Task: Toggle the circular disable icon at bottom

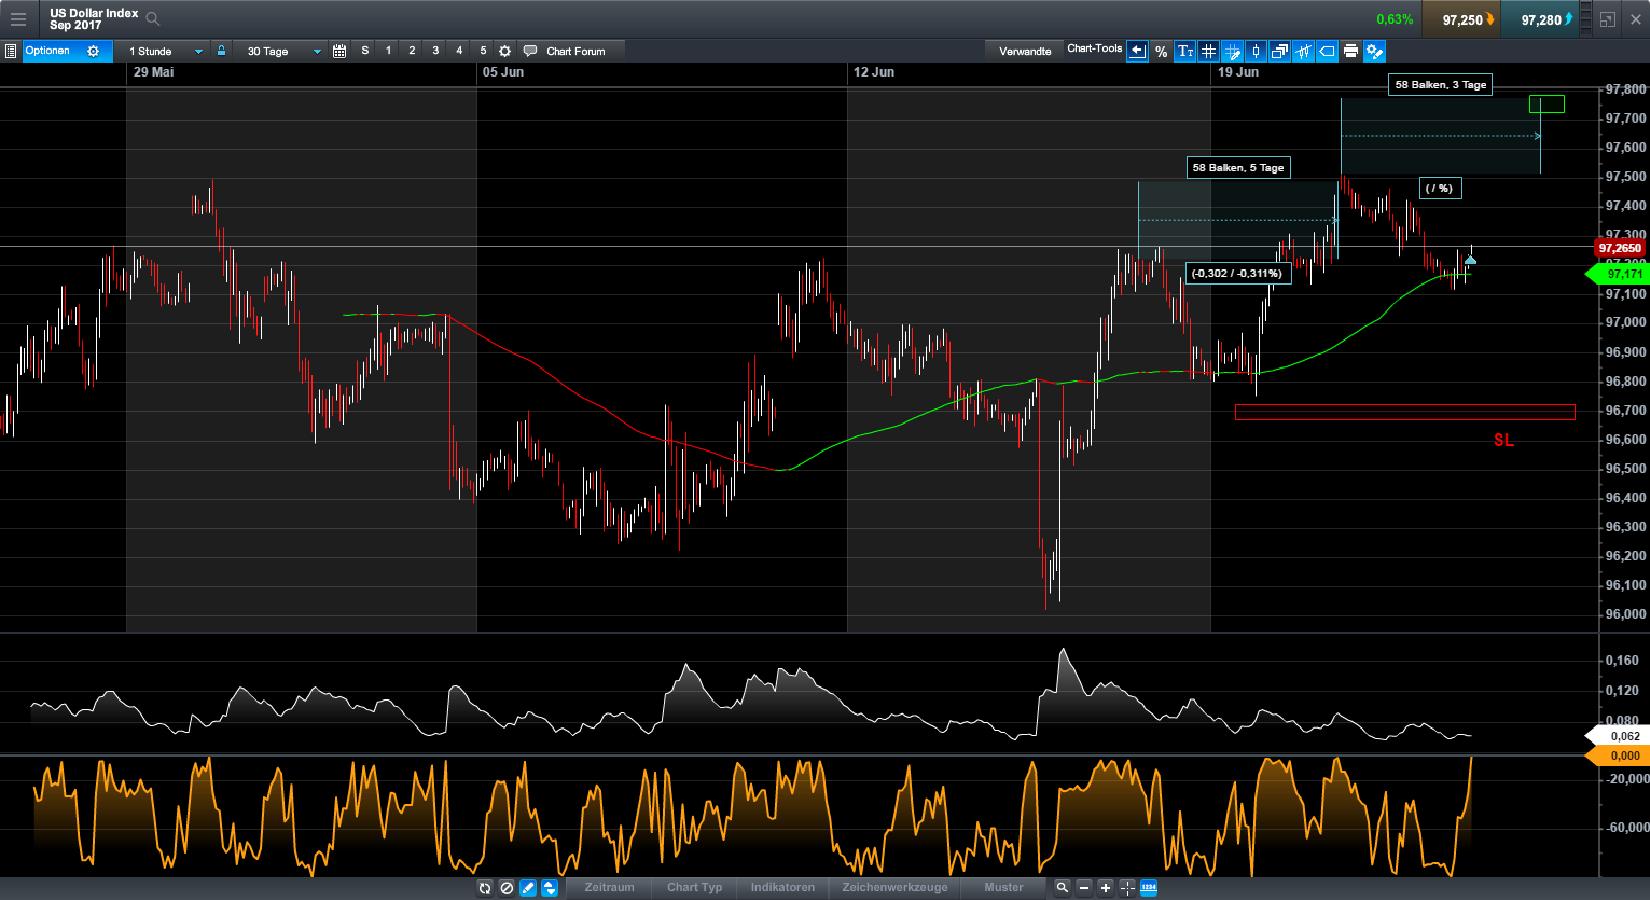Action: point(506,888)
